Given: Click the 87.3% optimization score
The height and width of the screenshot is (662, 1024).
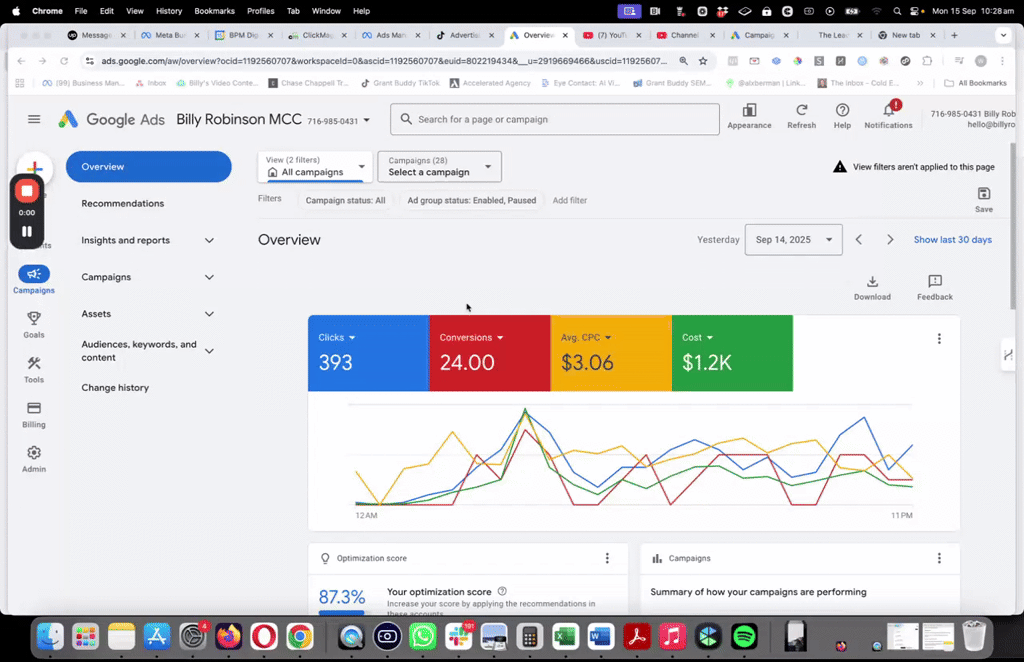Looking at the screenshot, I should click(x=342, y=597).
